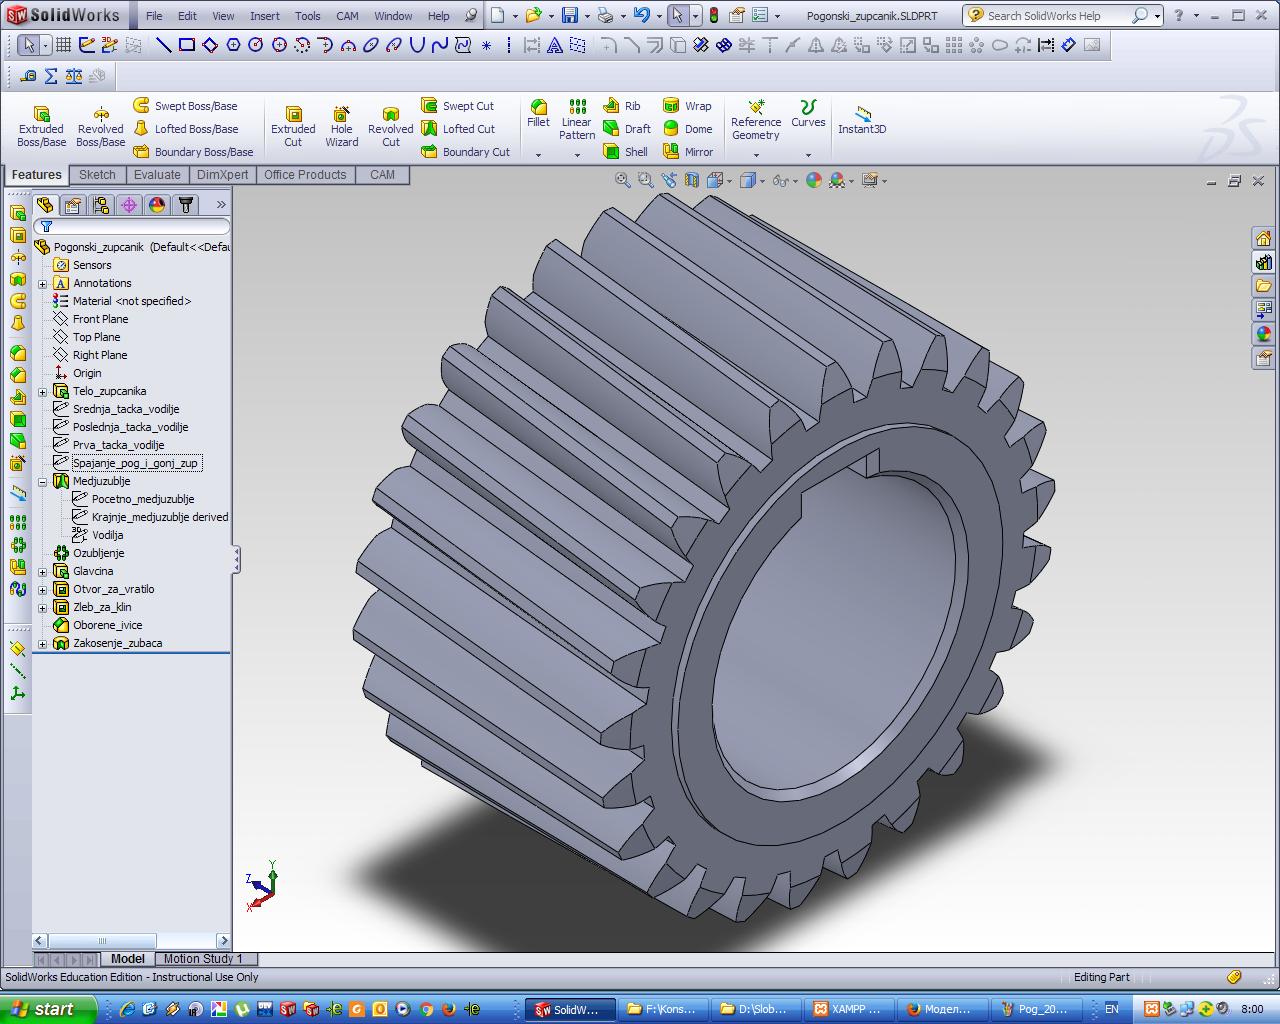The image size is (1280, 1024).
Task: Click the Save icon in the toolbar
Action: pos(569,15)
